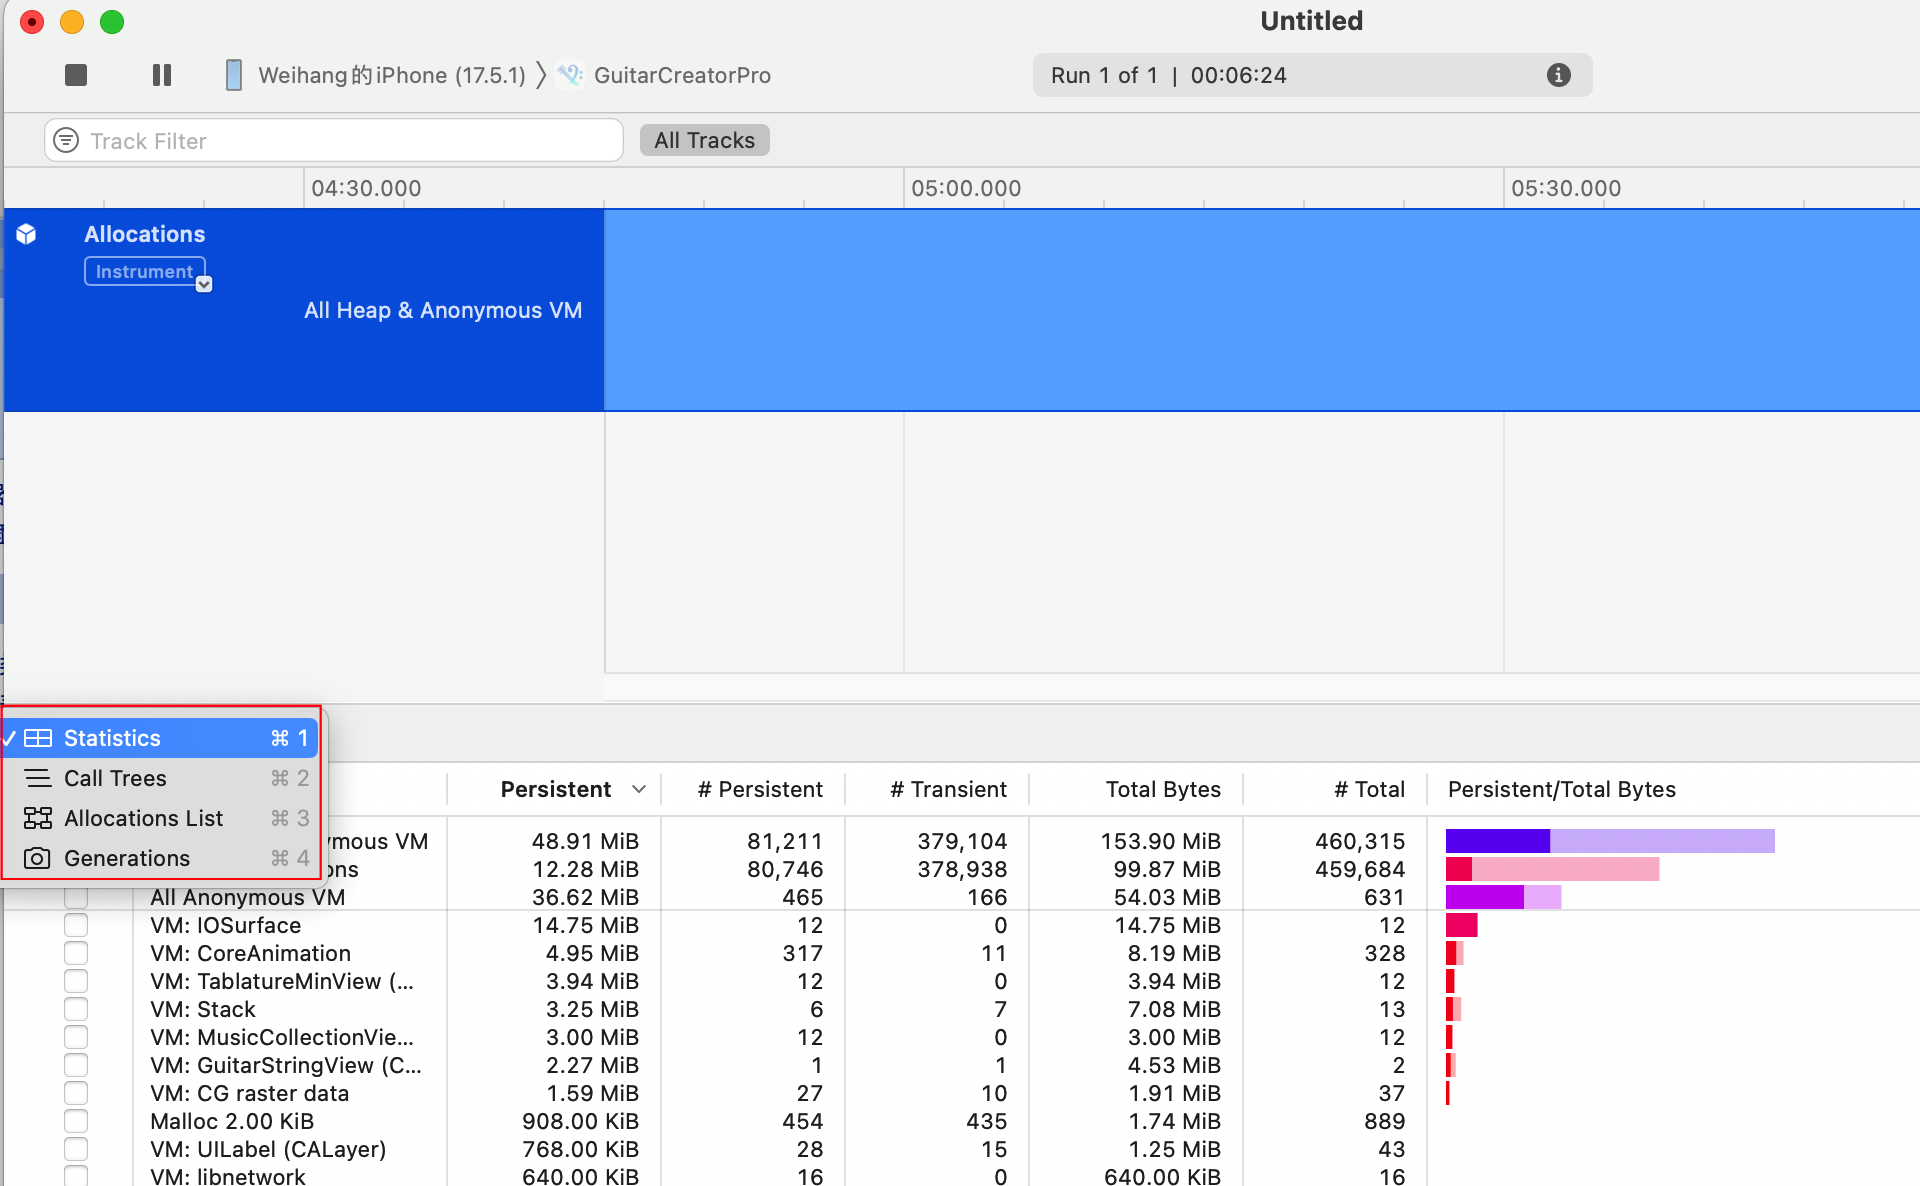The height and width of the screenshot is (1186, 1920).
Task: Click the Untitled window title
Action: (1311, 21)
